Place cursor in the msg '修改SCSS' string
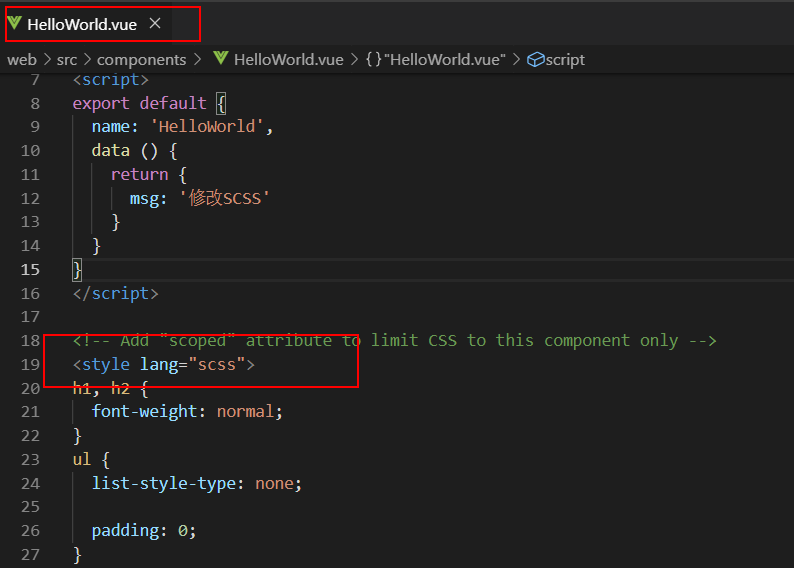794x568 pixels. (x=225, y=198)
